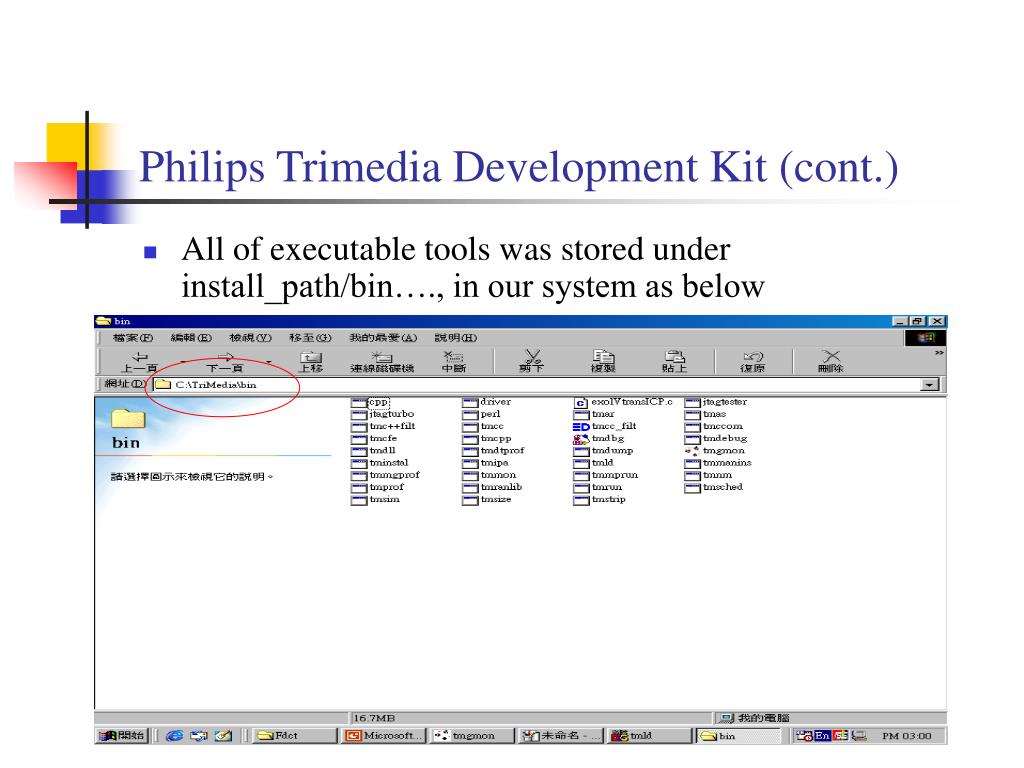Click the Paste (貼上) toolbar icon
Viewport: 1024px width, 768px height.
tap(675, 361)
